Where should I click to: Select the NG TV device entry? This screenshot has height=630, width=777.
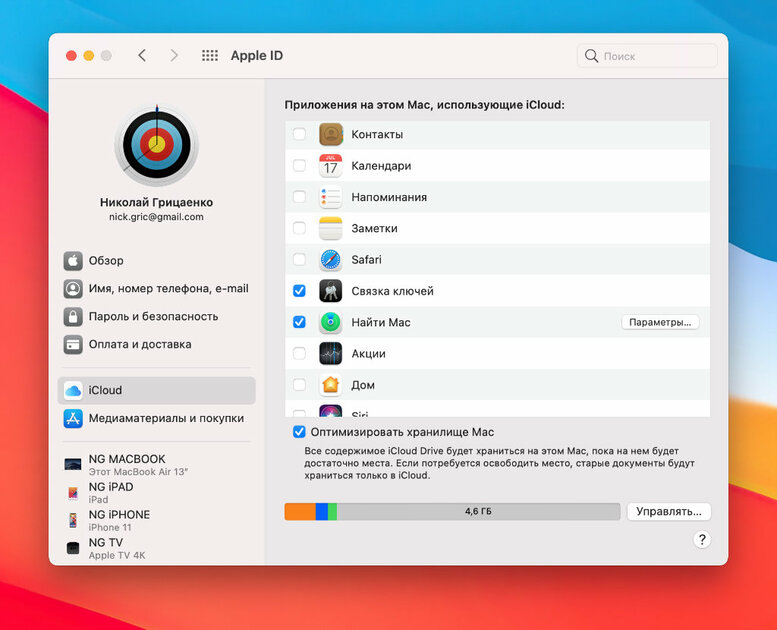point(157,548)
